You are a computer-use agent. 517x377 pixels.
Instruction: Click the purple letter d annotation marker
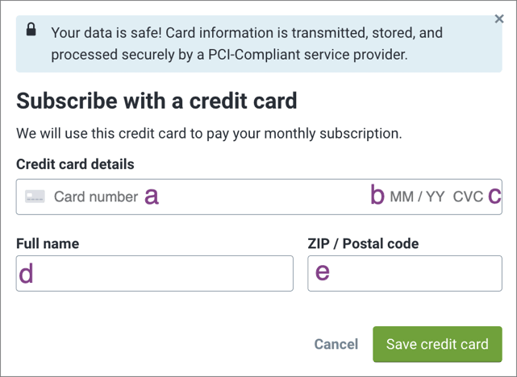[26, 273]
